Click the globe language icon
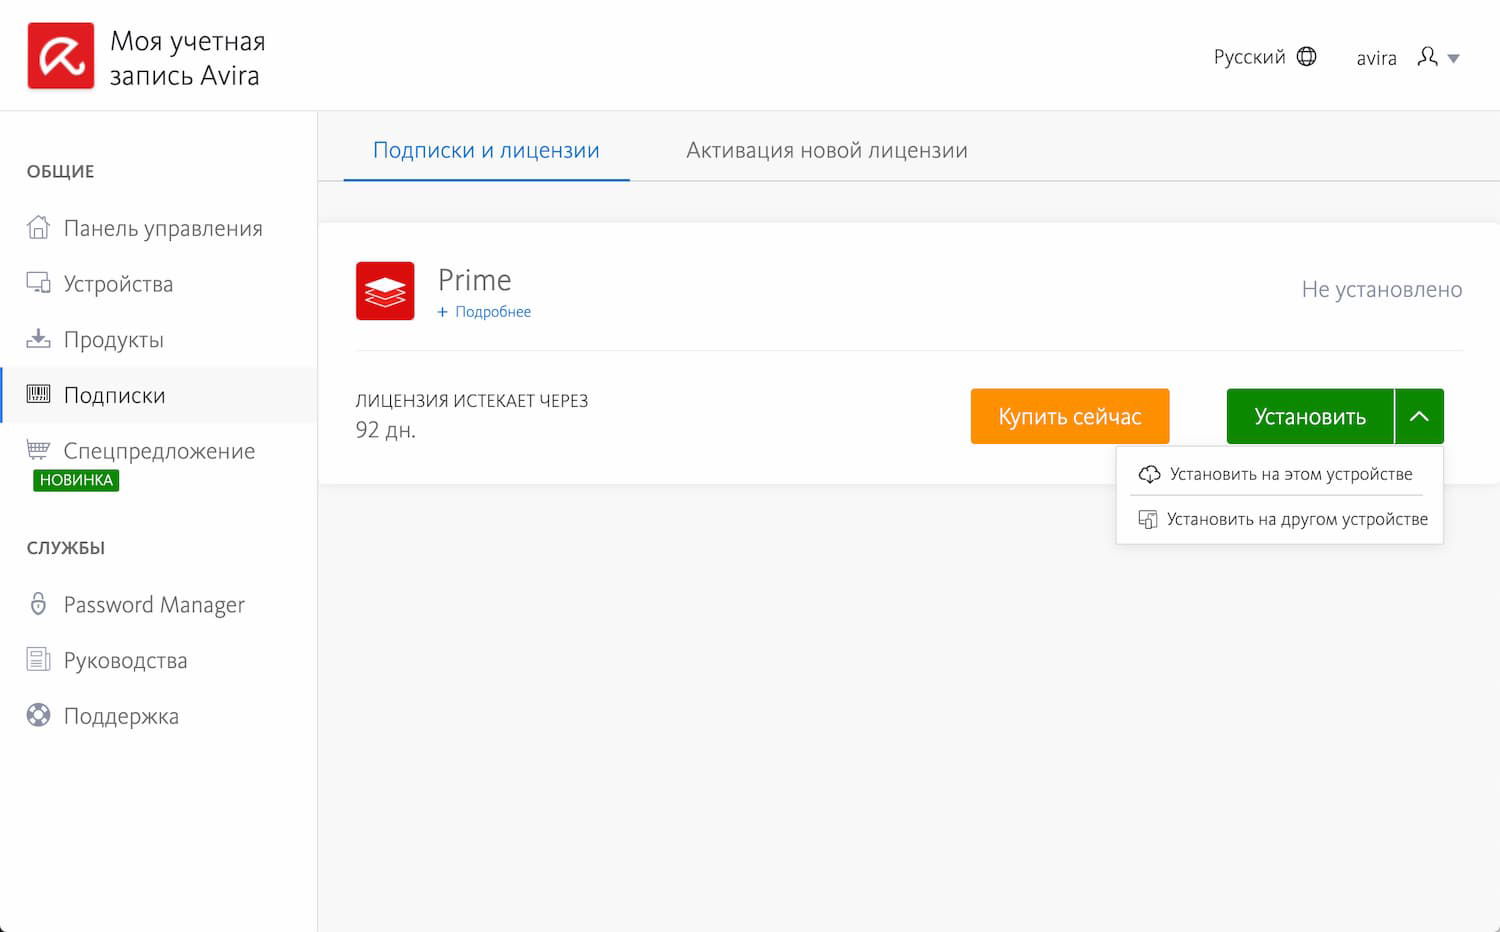1500x932 pixels. [1306, 57]
